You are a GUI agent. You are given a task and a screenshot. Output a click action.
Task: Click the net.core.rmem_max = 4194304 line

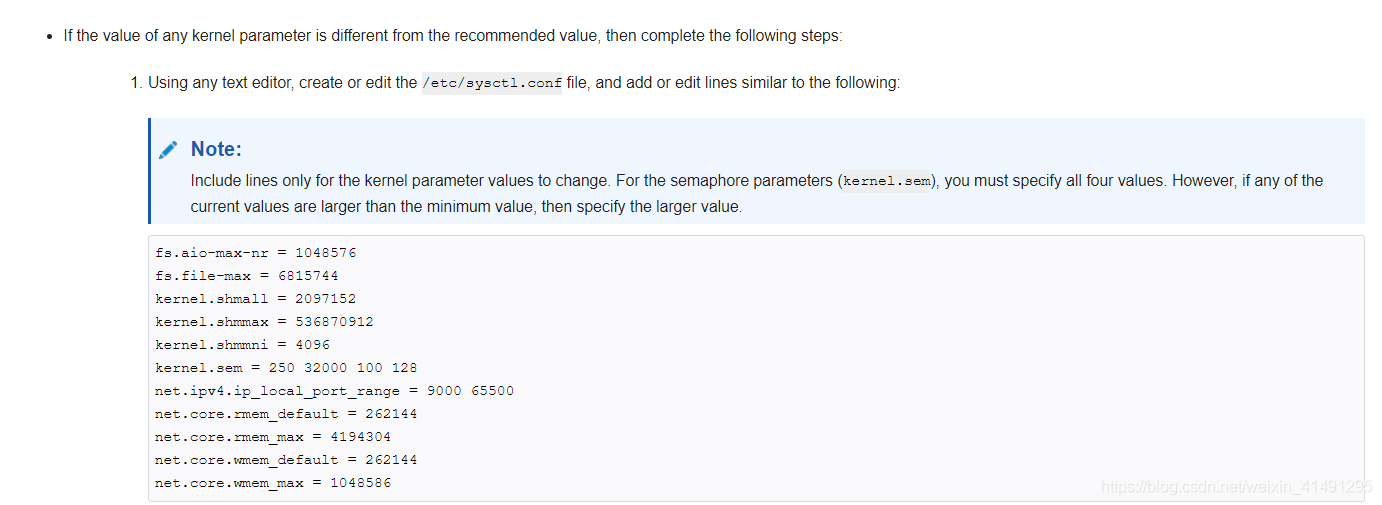pyautogui.click(x=273, y=437)
